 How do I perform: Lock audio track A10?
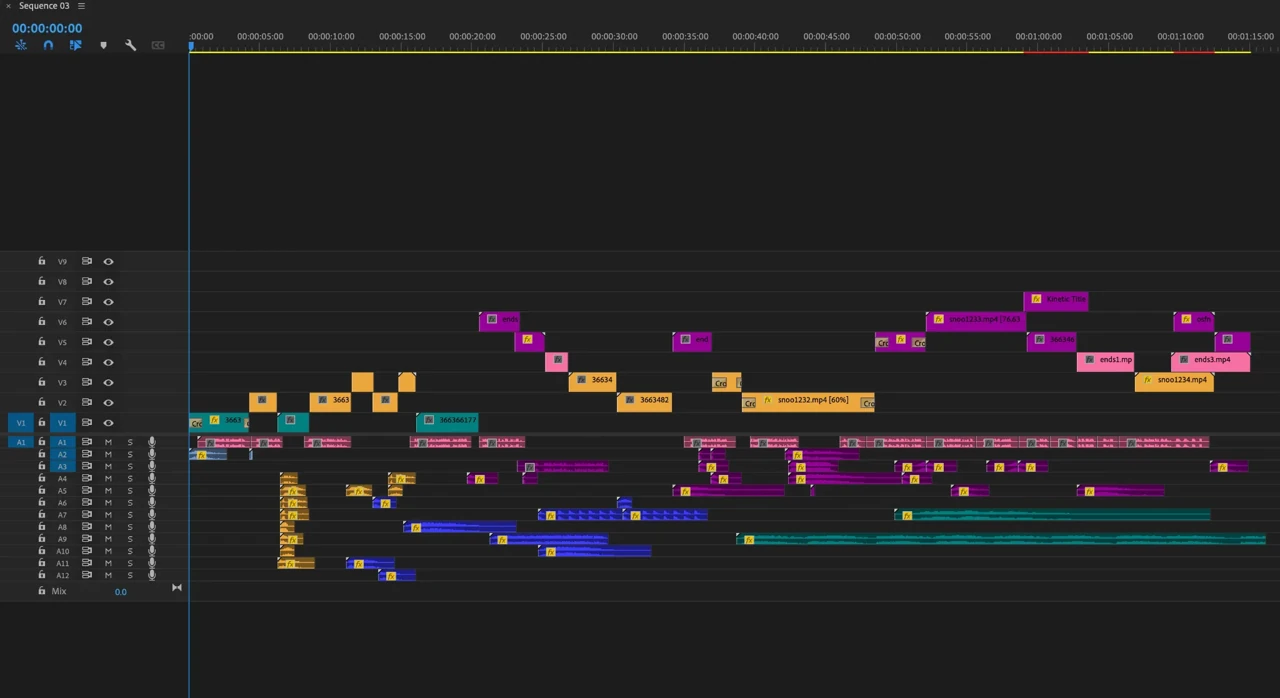41,551
